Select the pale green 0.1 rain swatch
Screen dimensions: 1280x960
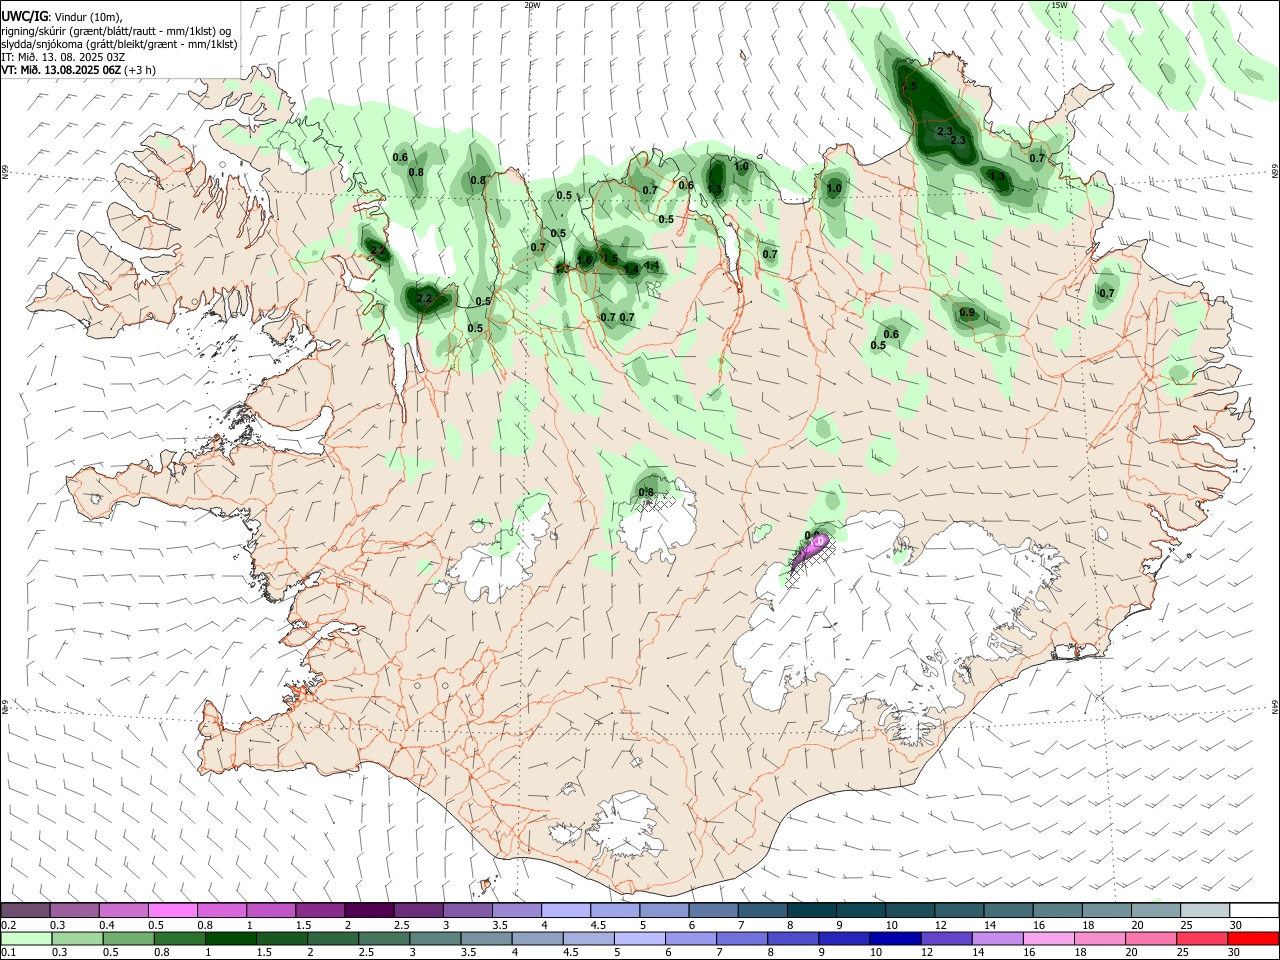tap(26, 938)
